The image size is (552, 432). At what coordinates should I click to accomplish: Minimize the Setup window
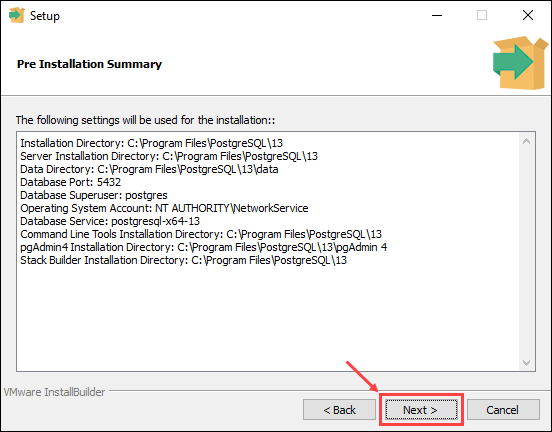(437, 15)
